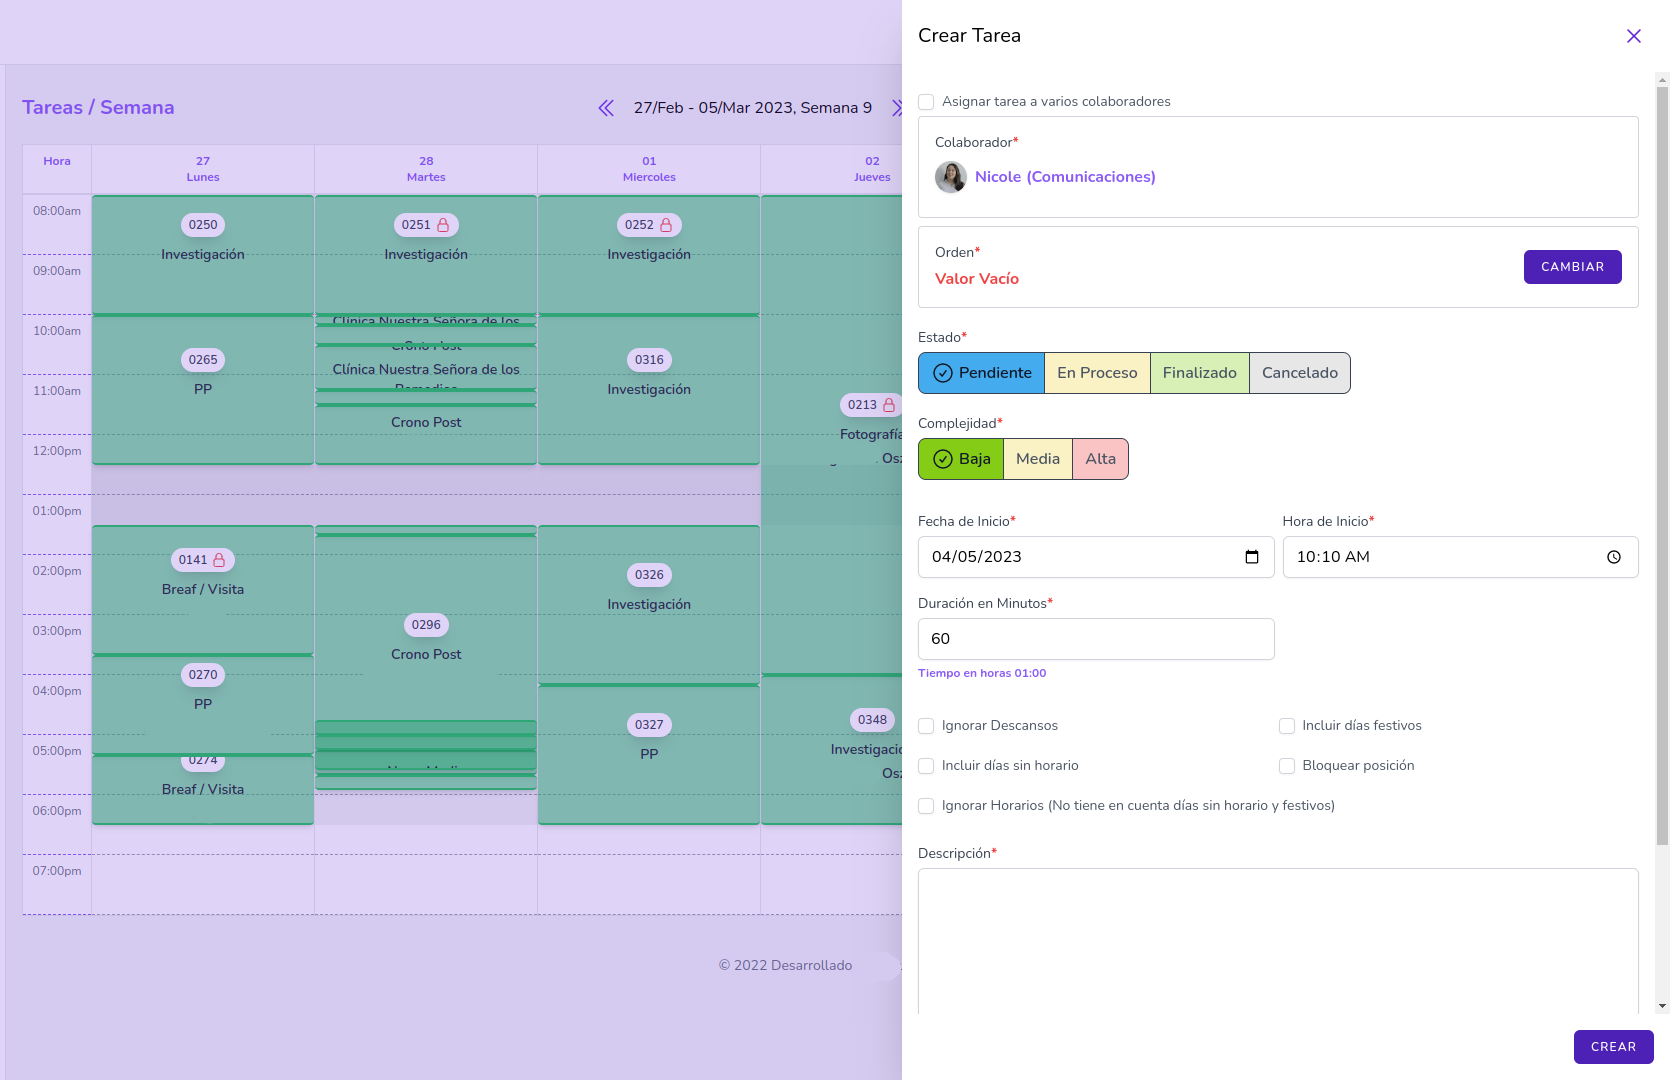Close the Crear Tarea panel
Screen dimensions: 1670x1080
click(x=1633, y=36)
